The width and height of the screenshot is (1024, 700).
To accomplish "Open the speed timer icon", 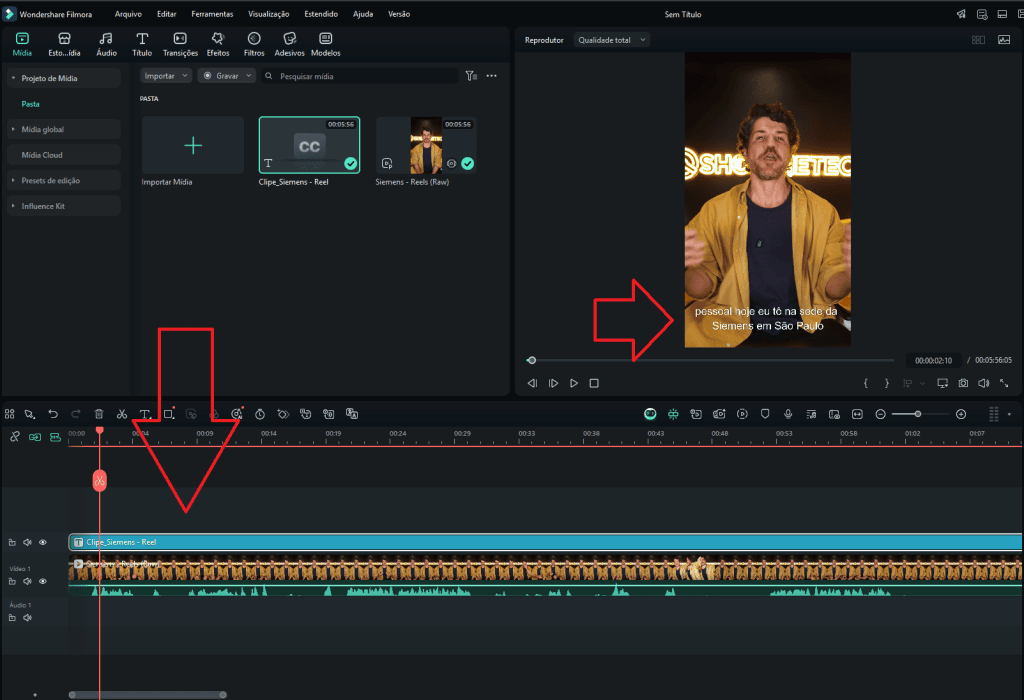I will pyautogui.click(x=259, y=414).
